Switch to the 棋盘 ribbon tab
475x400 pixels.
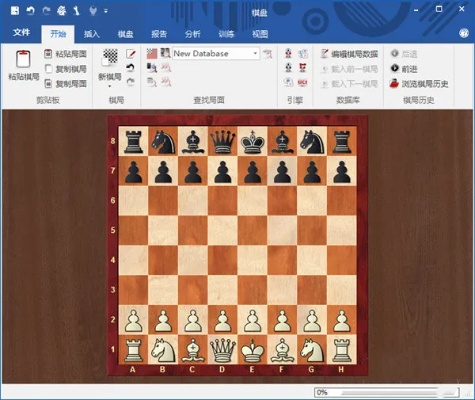(125, 34)
